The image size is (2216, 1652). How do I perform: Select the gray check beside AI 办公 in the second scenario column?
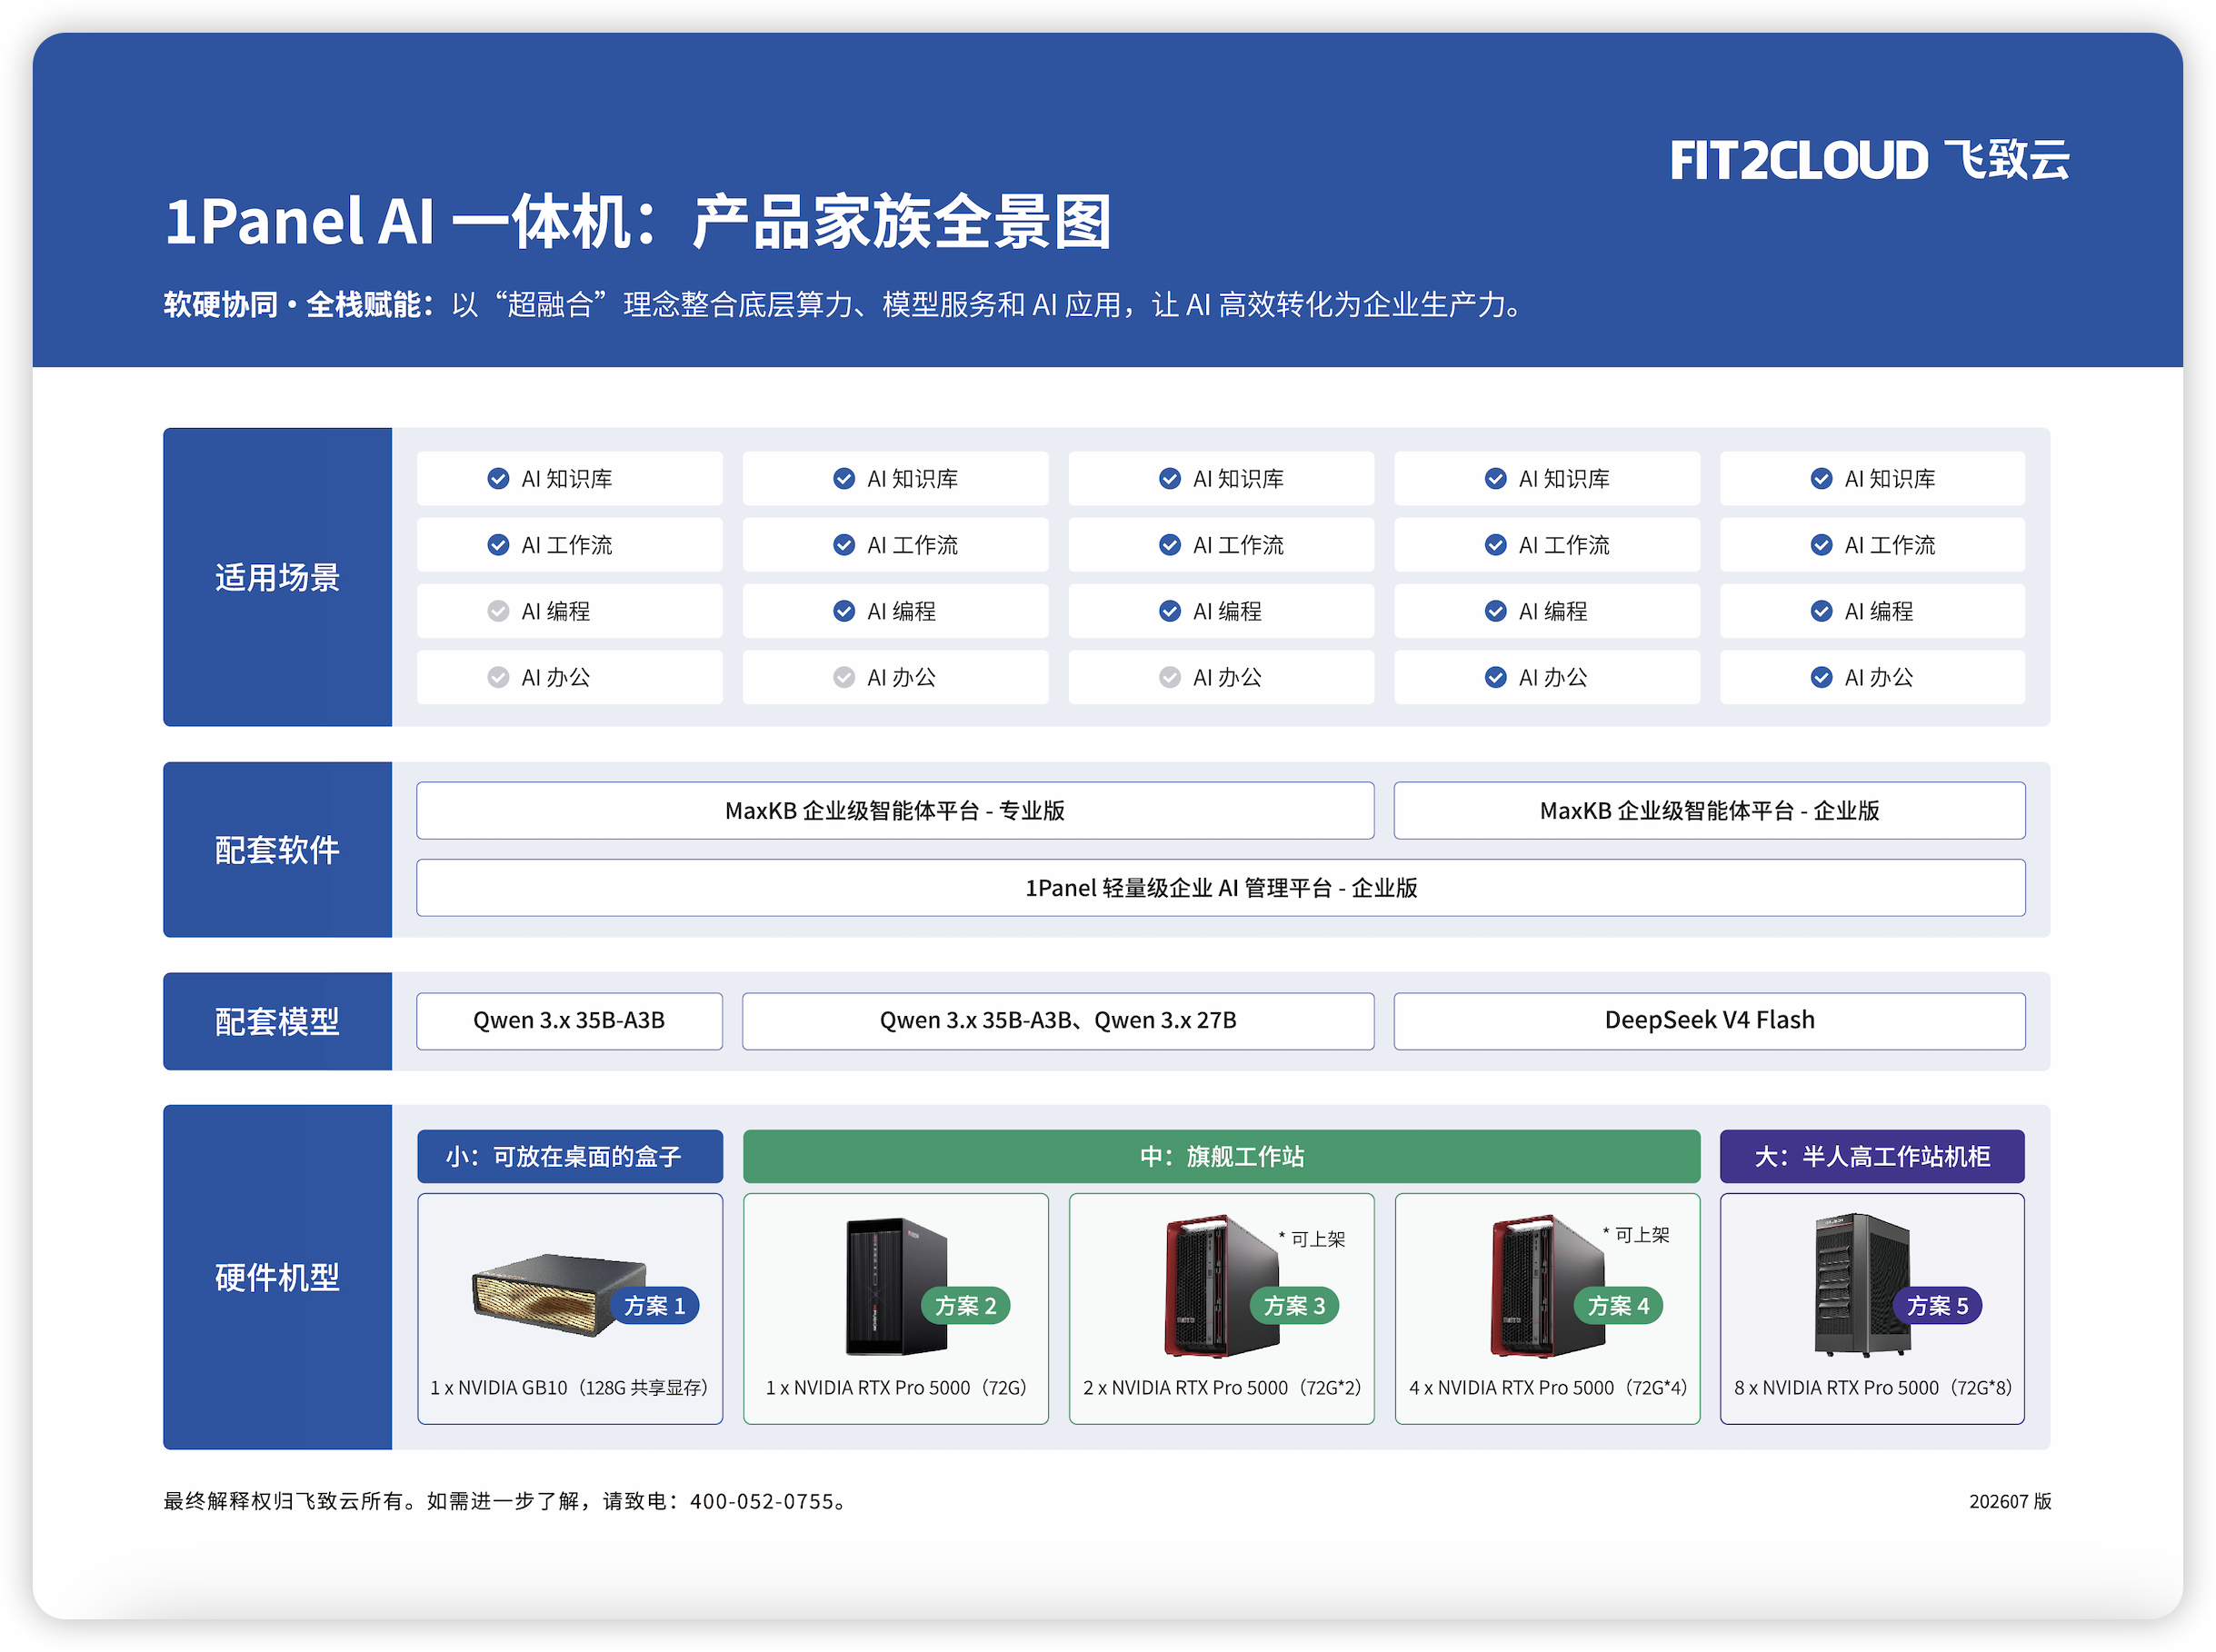[844, 678]
